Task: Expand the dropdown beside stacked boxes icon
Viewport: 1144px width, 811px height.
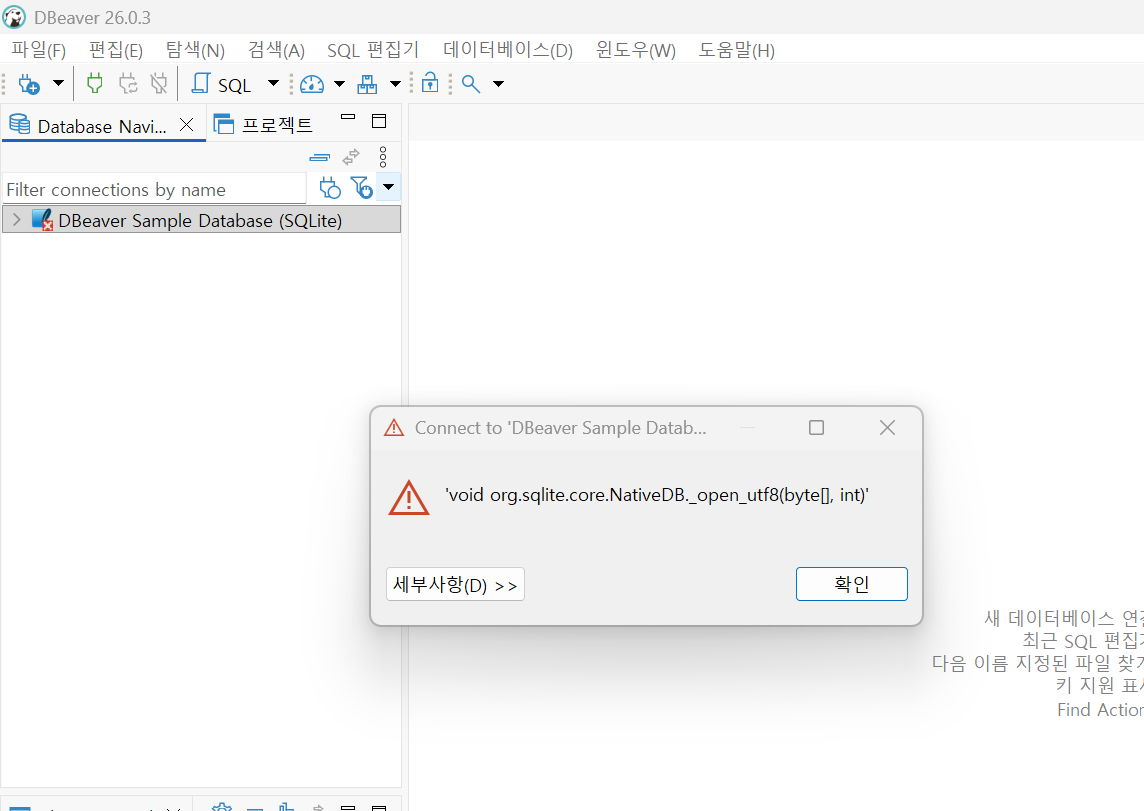Action: coord(395,84)
